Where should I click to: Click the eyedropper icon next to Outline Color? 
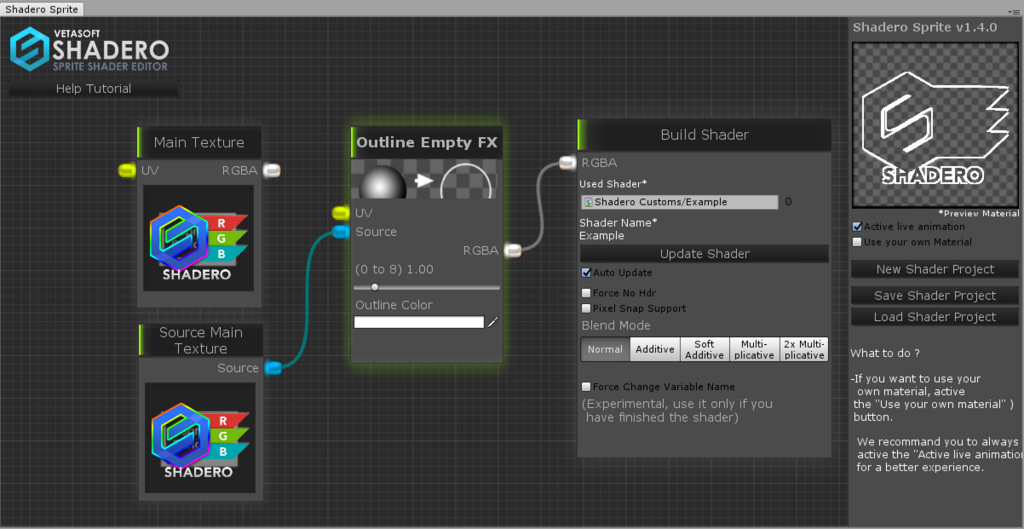(x=493, y=322)
